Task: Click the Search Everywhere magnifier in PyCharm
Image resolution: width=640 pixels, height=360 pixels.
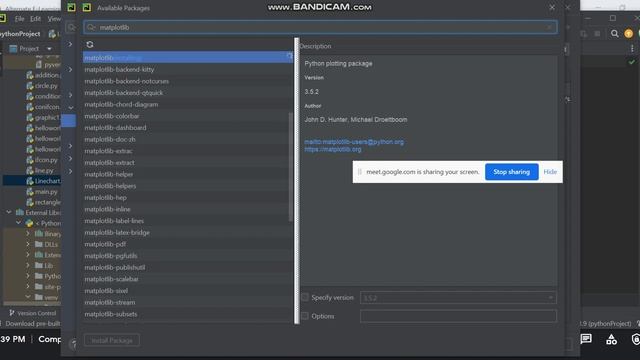Action: click(615, 34)
